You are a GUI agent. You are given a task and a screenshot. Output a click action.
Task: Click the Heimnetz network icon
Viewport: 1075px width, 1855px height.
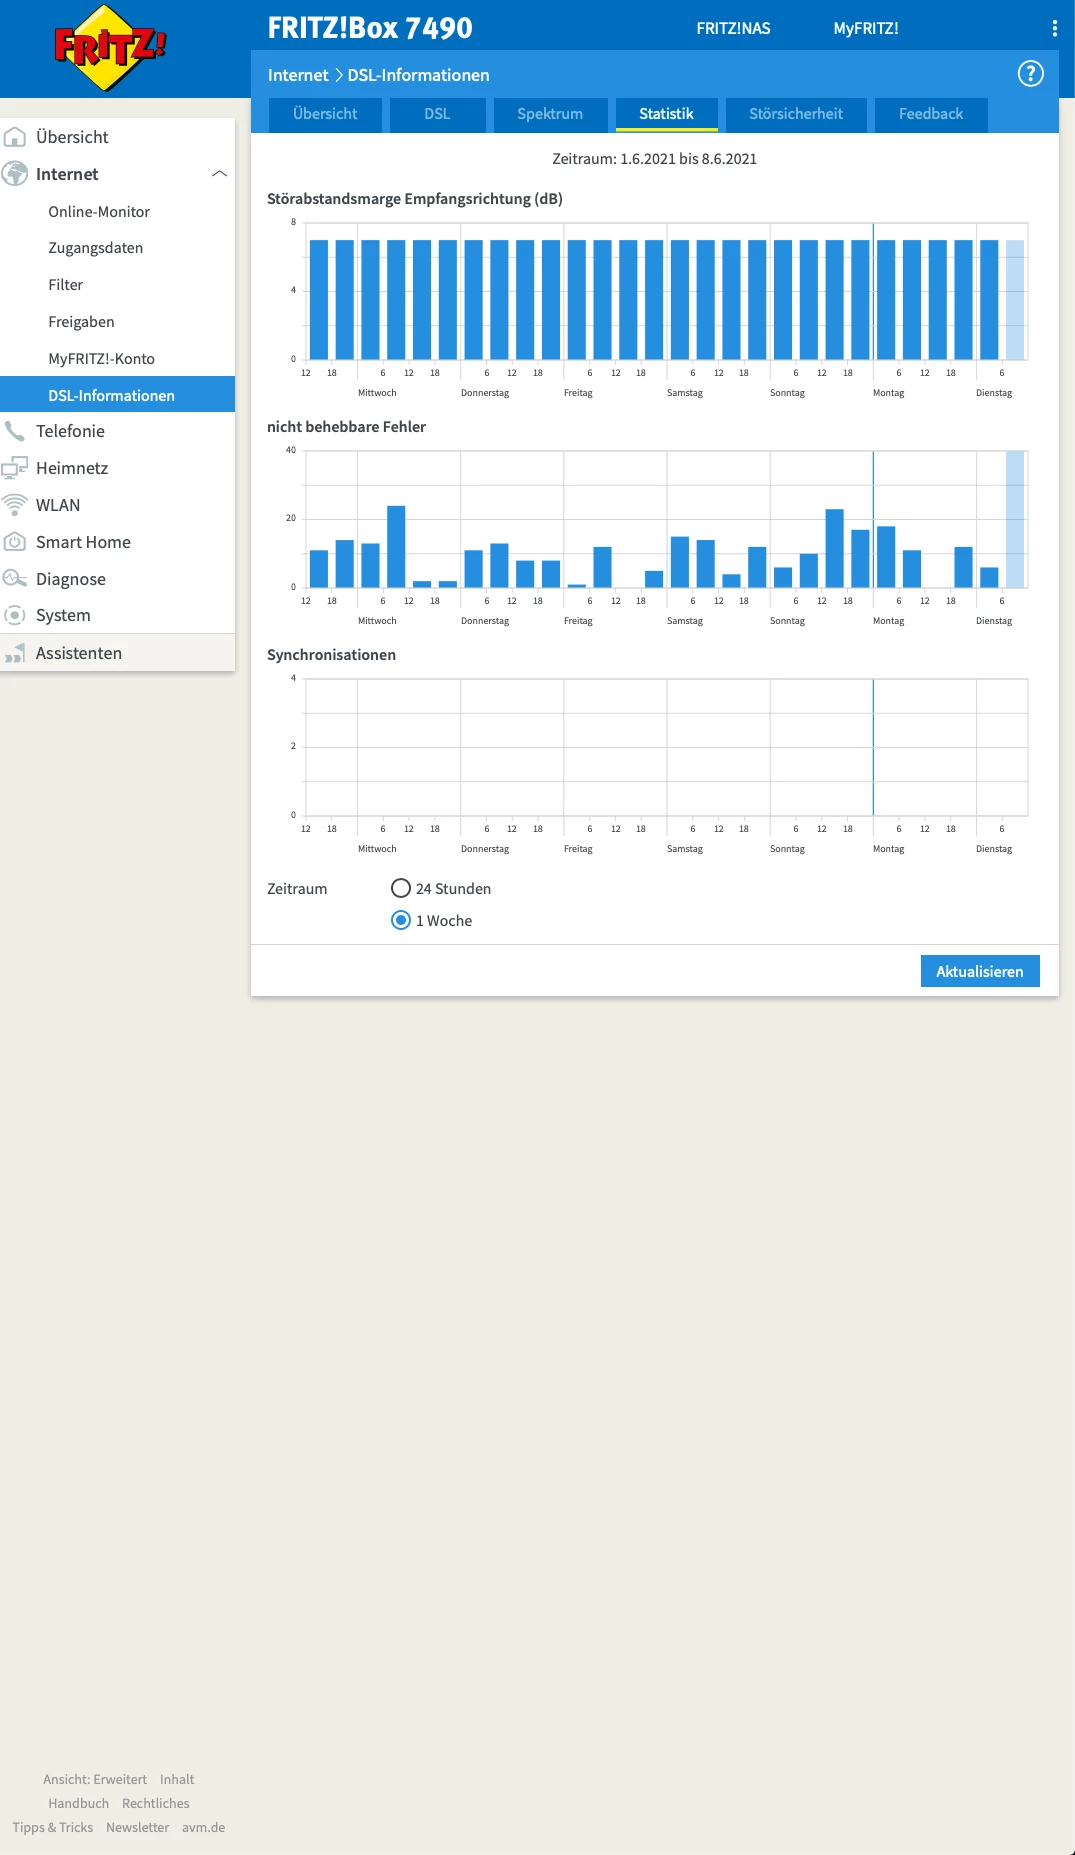pyautogui.click(x=15, y=468)
